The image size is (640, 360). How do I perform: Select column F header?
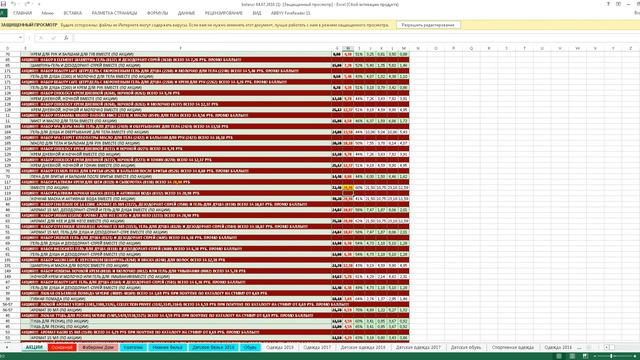[180, 48]
